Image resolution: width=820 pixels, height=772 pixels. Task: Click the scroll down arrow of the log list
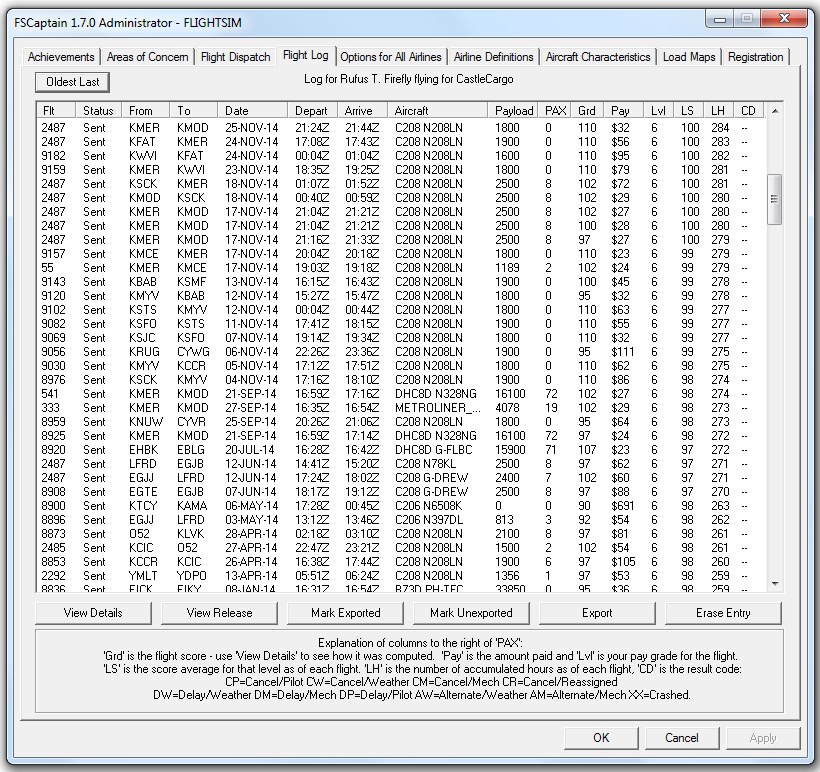tap(775, 584)
